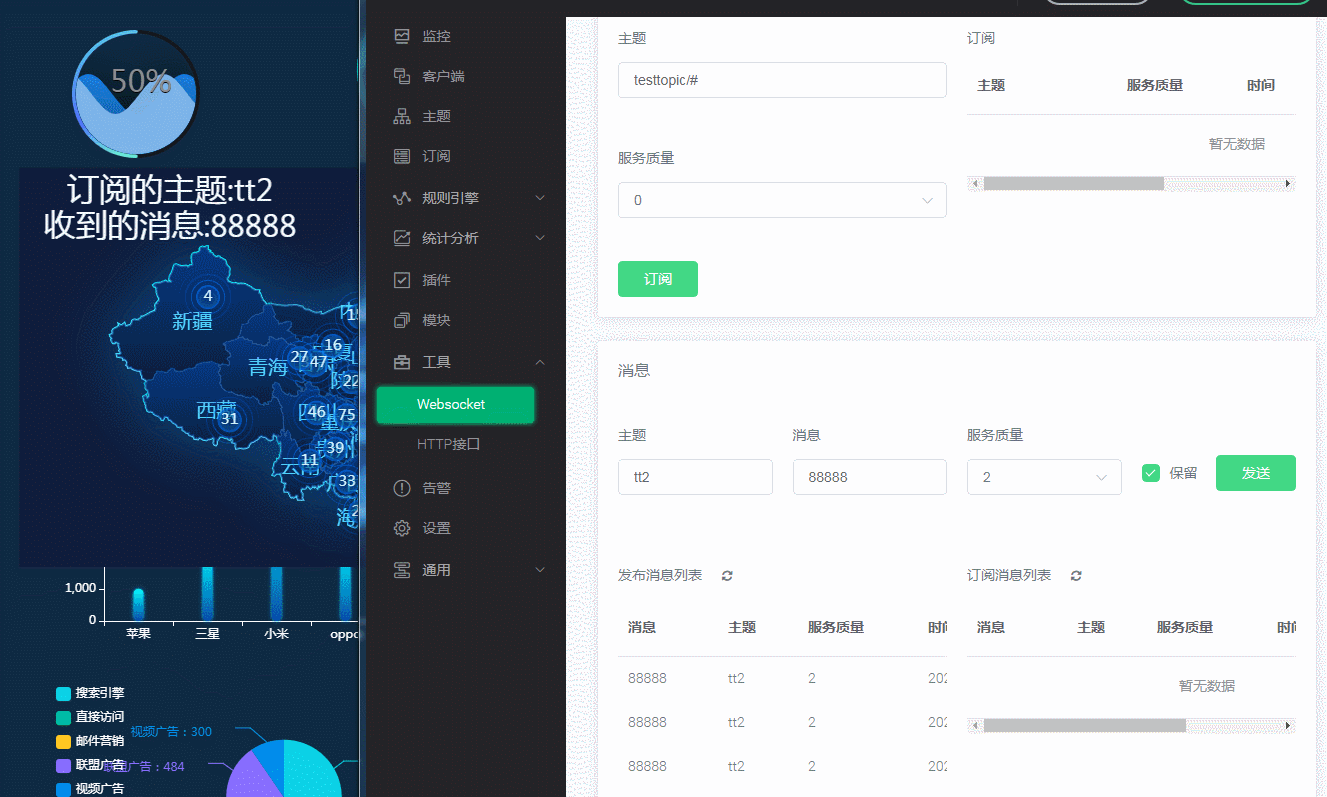
Task: Click the 工具 toolbox icon
Action: [x=402, y=362]
